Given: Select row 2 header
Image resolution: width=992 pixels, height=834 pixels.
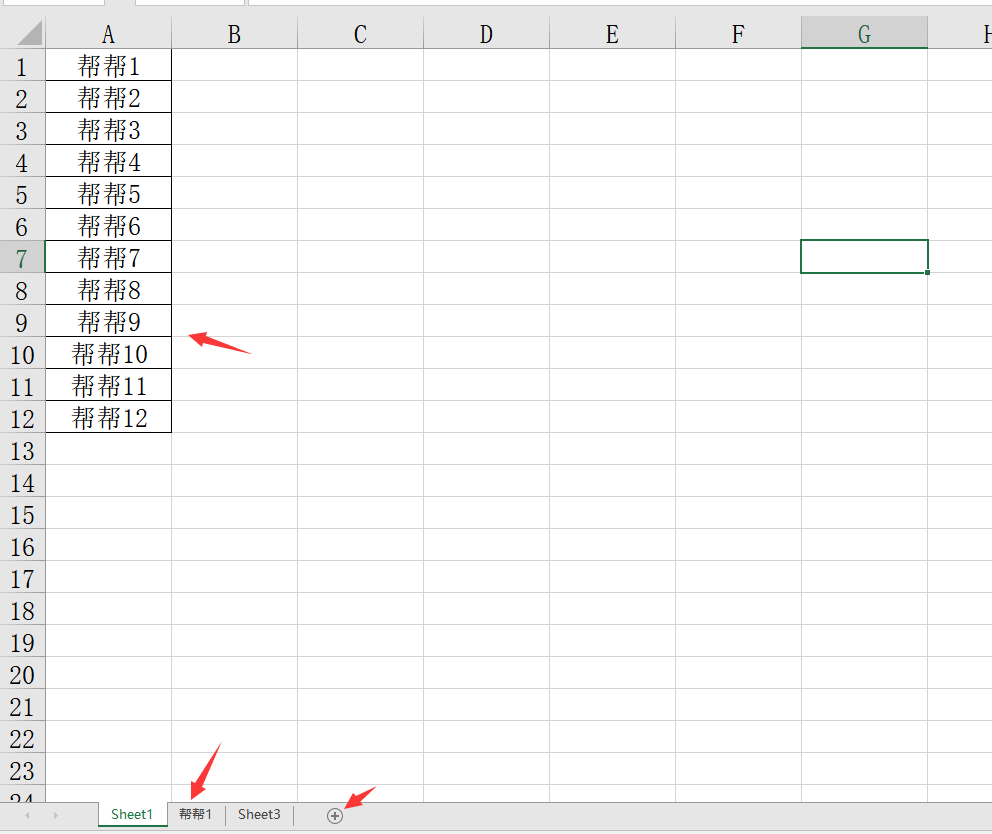Looking at the screenshot, I should pos(22,97).
